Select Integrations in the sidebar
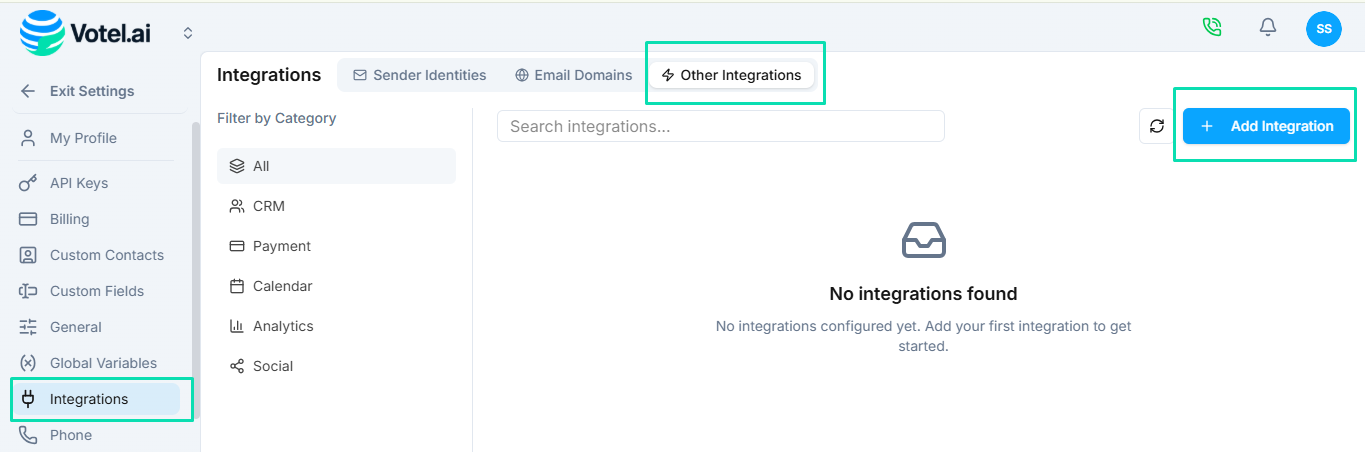The height and width of the screenshot is (452, 1365). pos(96,399)
